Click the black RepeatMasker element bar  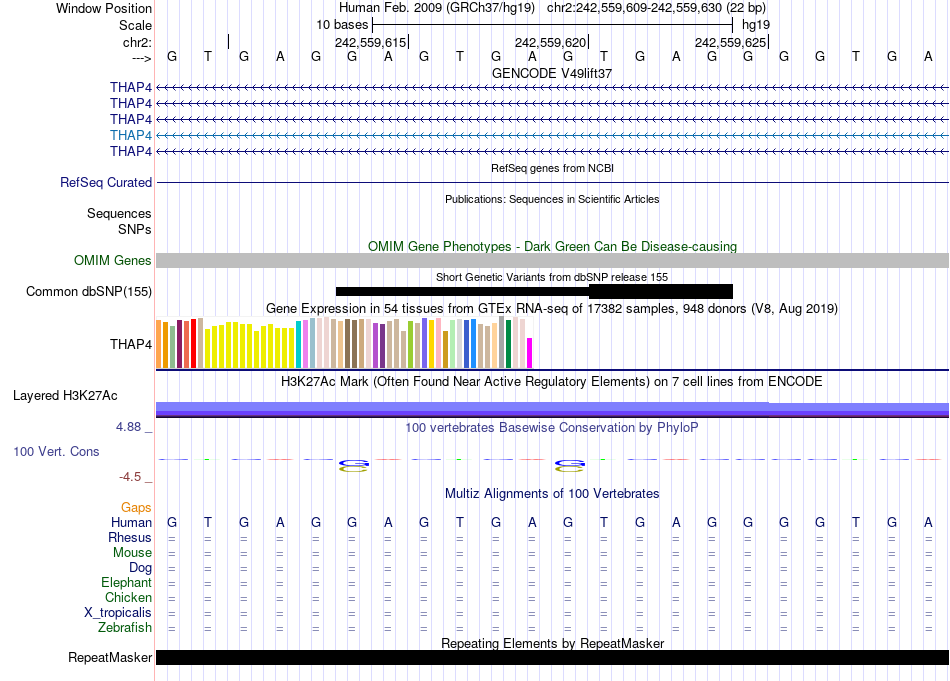point(553,657)
